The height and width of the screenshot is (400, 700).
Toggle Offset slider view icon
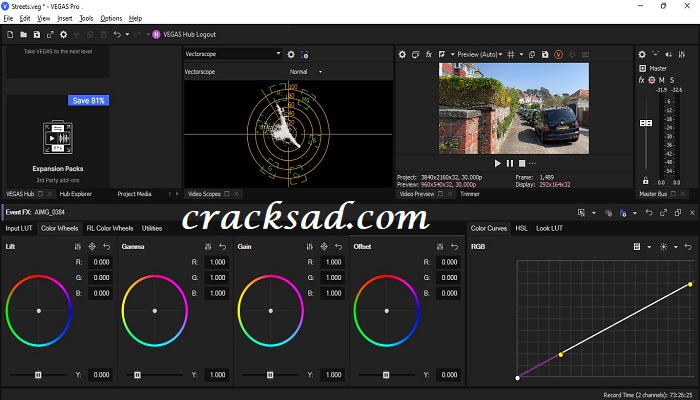click(x=440, y=246)
